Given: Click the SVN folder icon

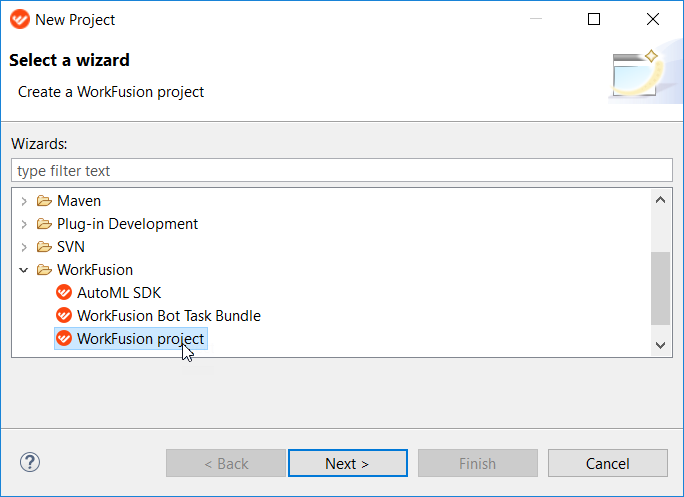Looking at the screenshot, I should tap(44, 247).
